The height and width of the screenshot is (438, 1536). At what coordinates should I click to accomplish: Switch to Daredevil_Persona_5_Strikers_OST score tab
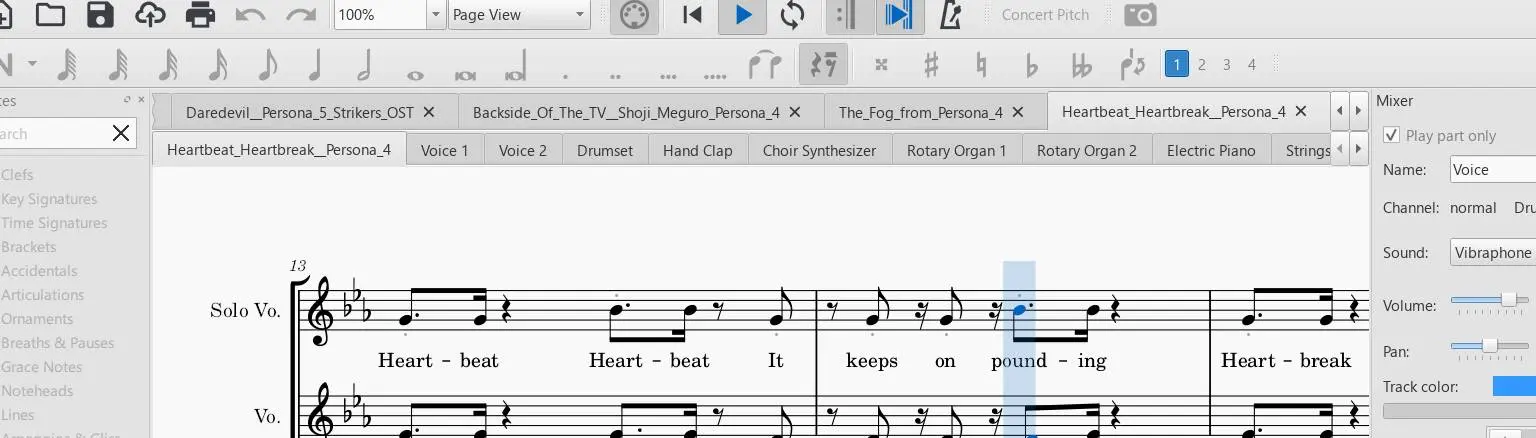(300, 112)
